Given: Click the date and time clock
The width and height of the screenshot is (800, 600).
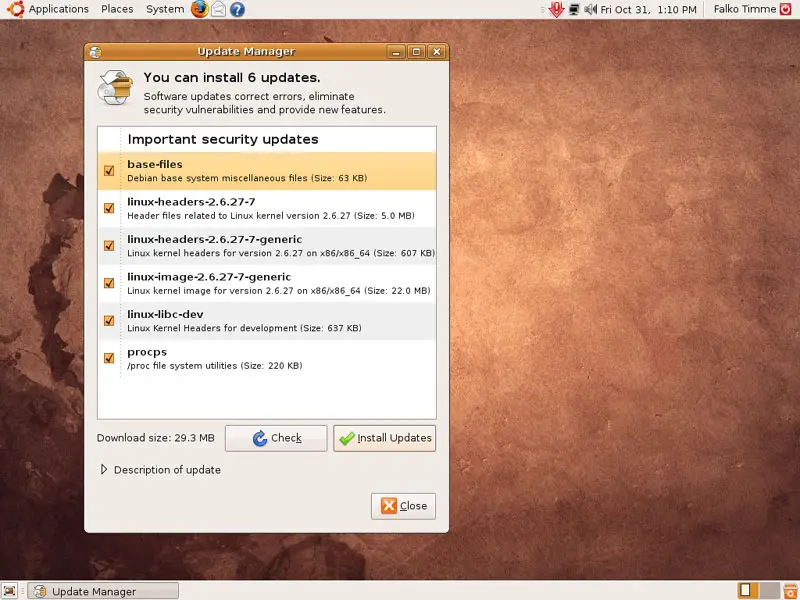Looking at the screenshot, I should pyautogui.click(x=648, y=10).
